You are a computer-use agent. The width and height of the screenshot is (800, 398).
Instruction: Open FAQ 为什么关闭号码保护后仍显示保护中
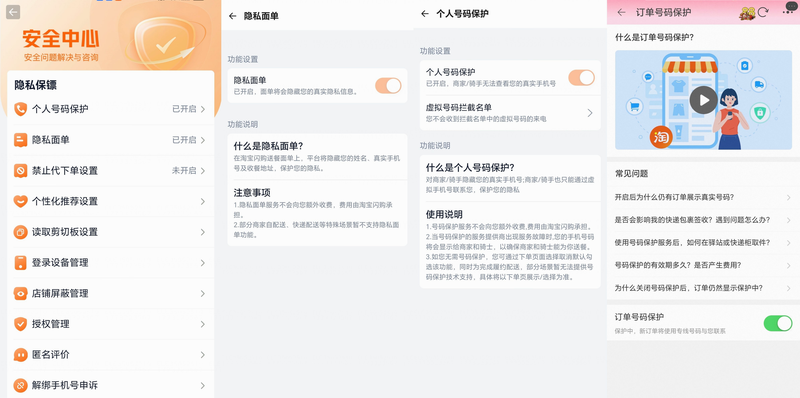[x=703, y=288]
